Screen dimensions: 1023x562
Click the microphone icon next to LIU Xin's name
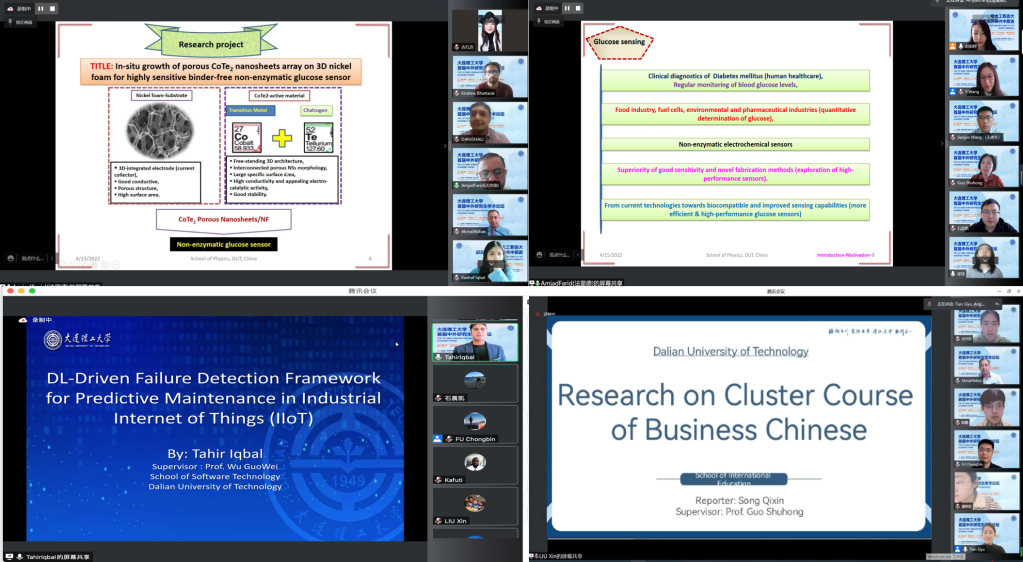tap(437, 521)
